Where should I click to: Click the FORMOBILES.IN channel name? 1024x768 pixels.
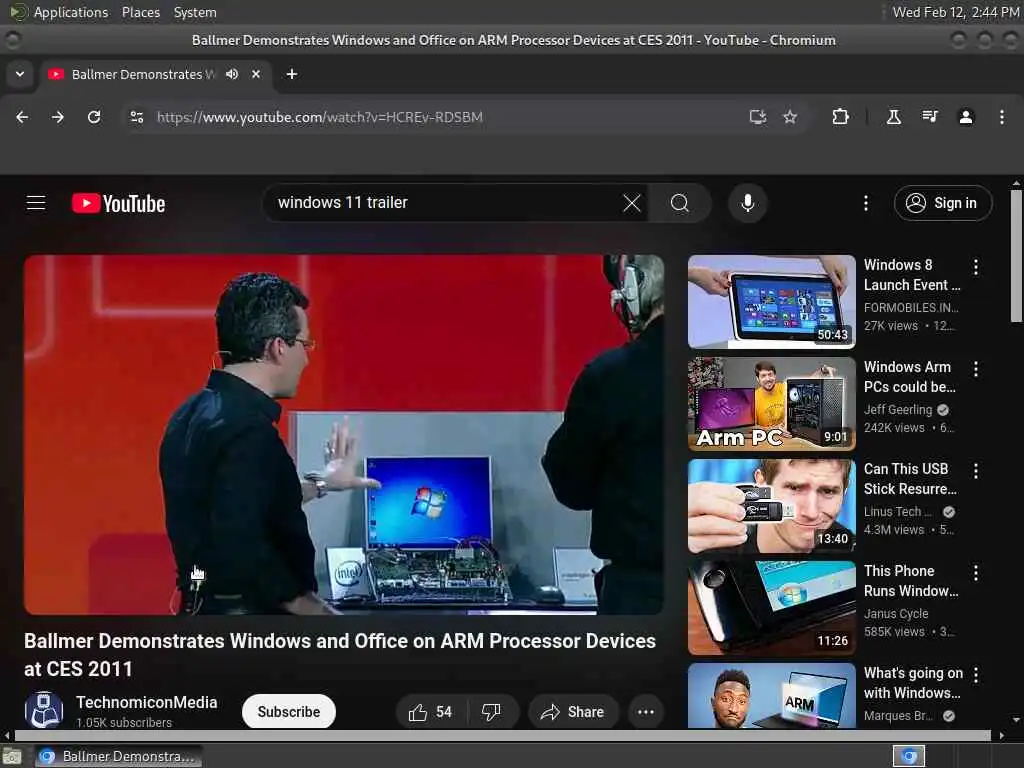coord(911,308)
